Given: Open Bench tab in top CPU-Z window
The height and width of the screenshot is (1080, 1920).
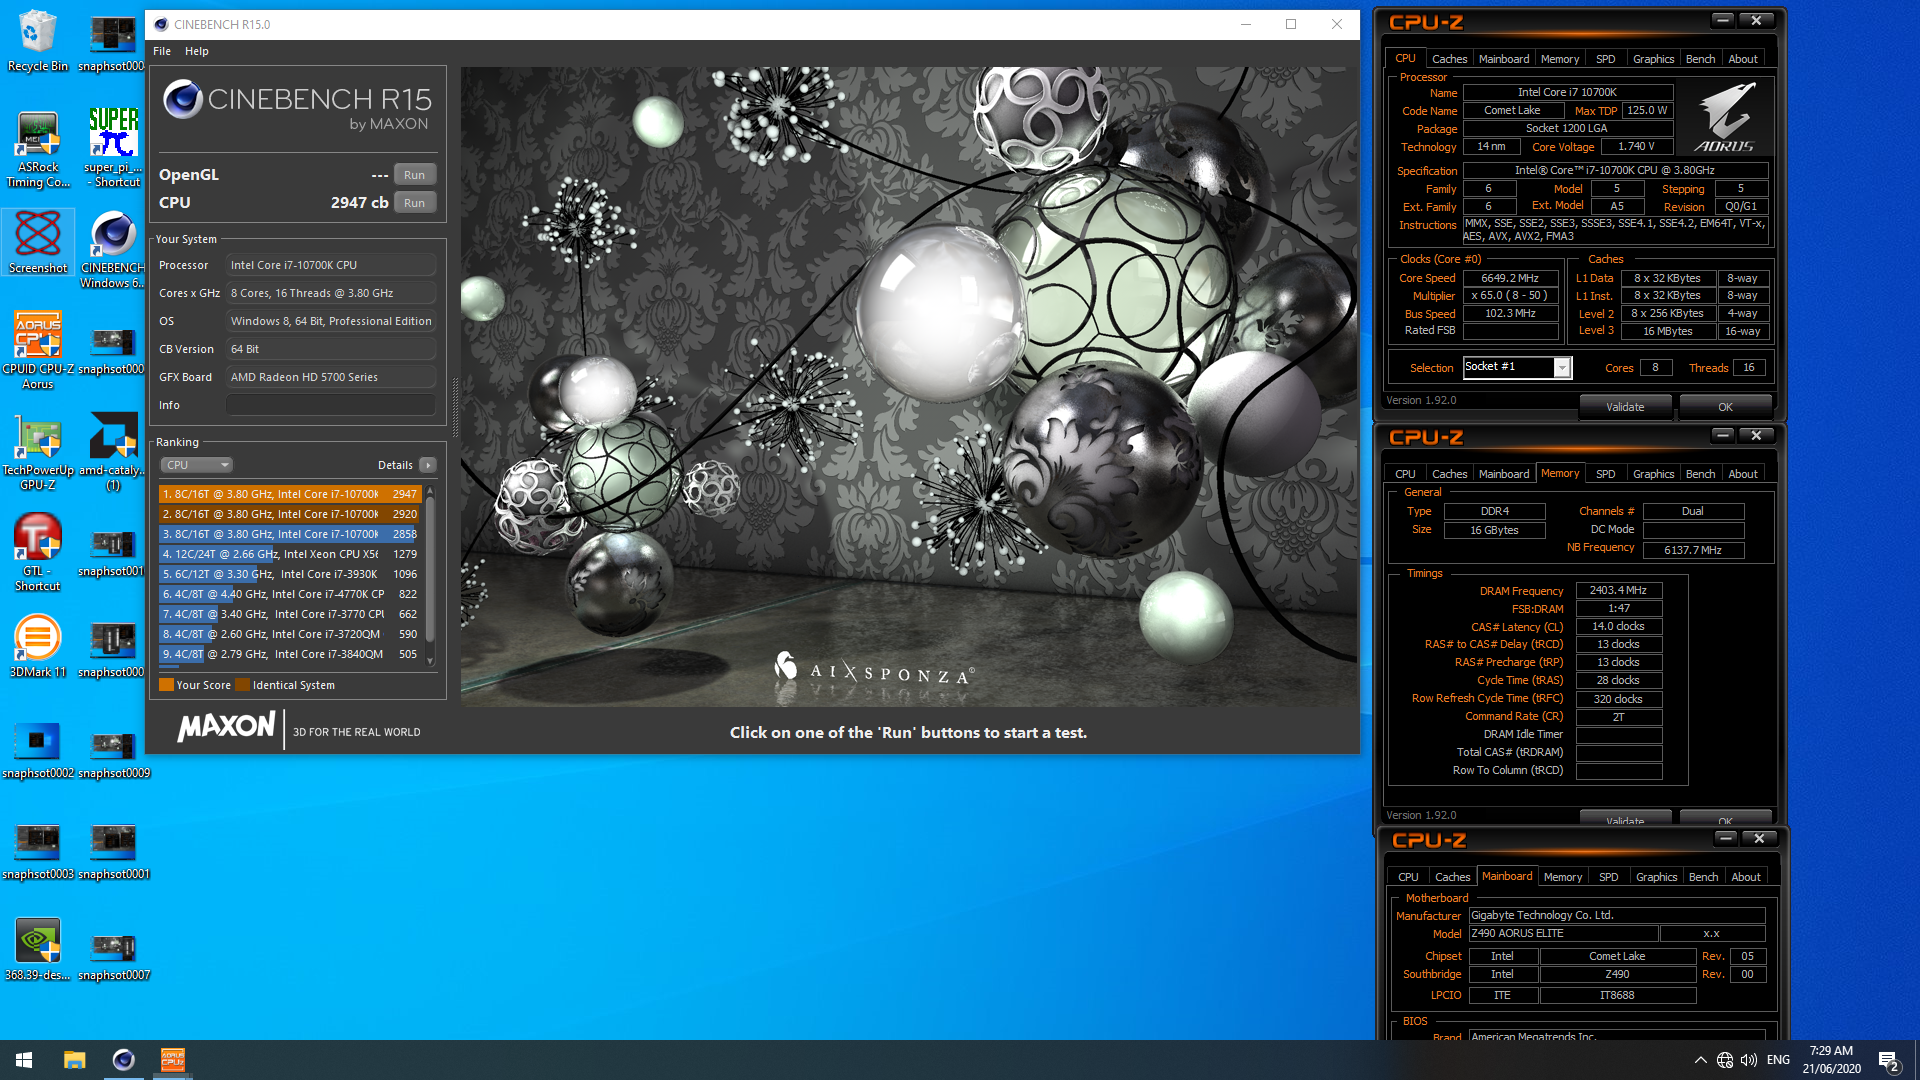Looking at the screenshot, I should click(1700, 59).
